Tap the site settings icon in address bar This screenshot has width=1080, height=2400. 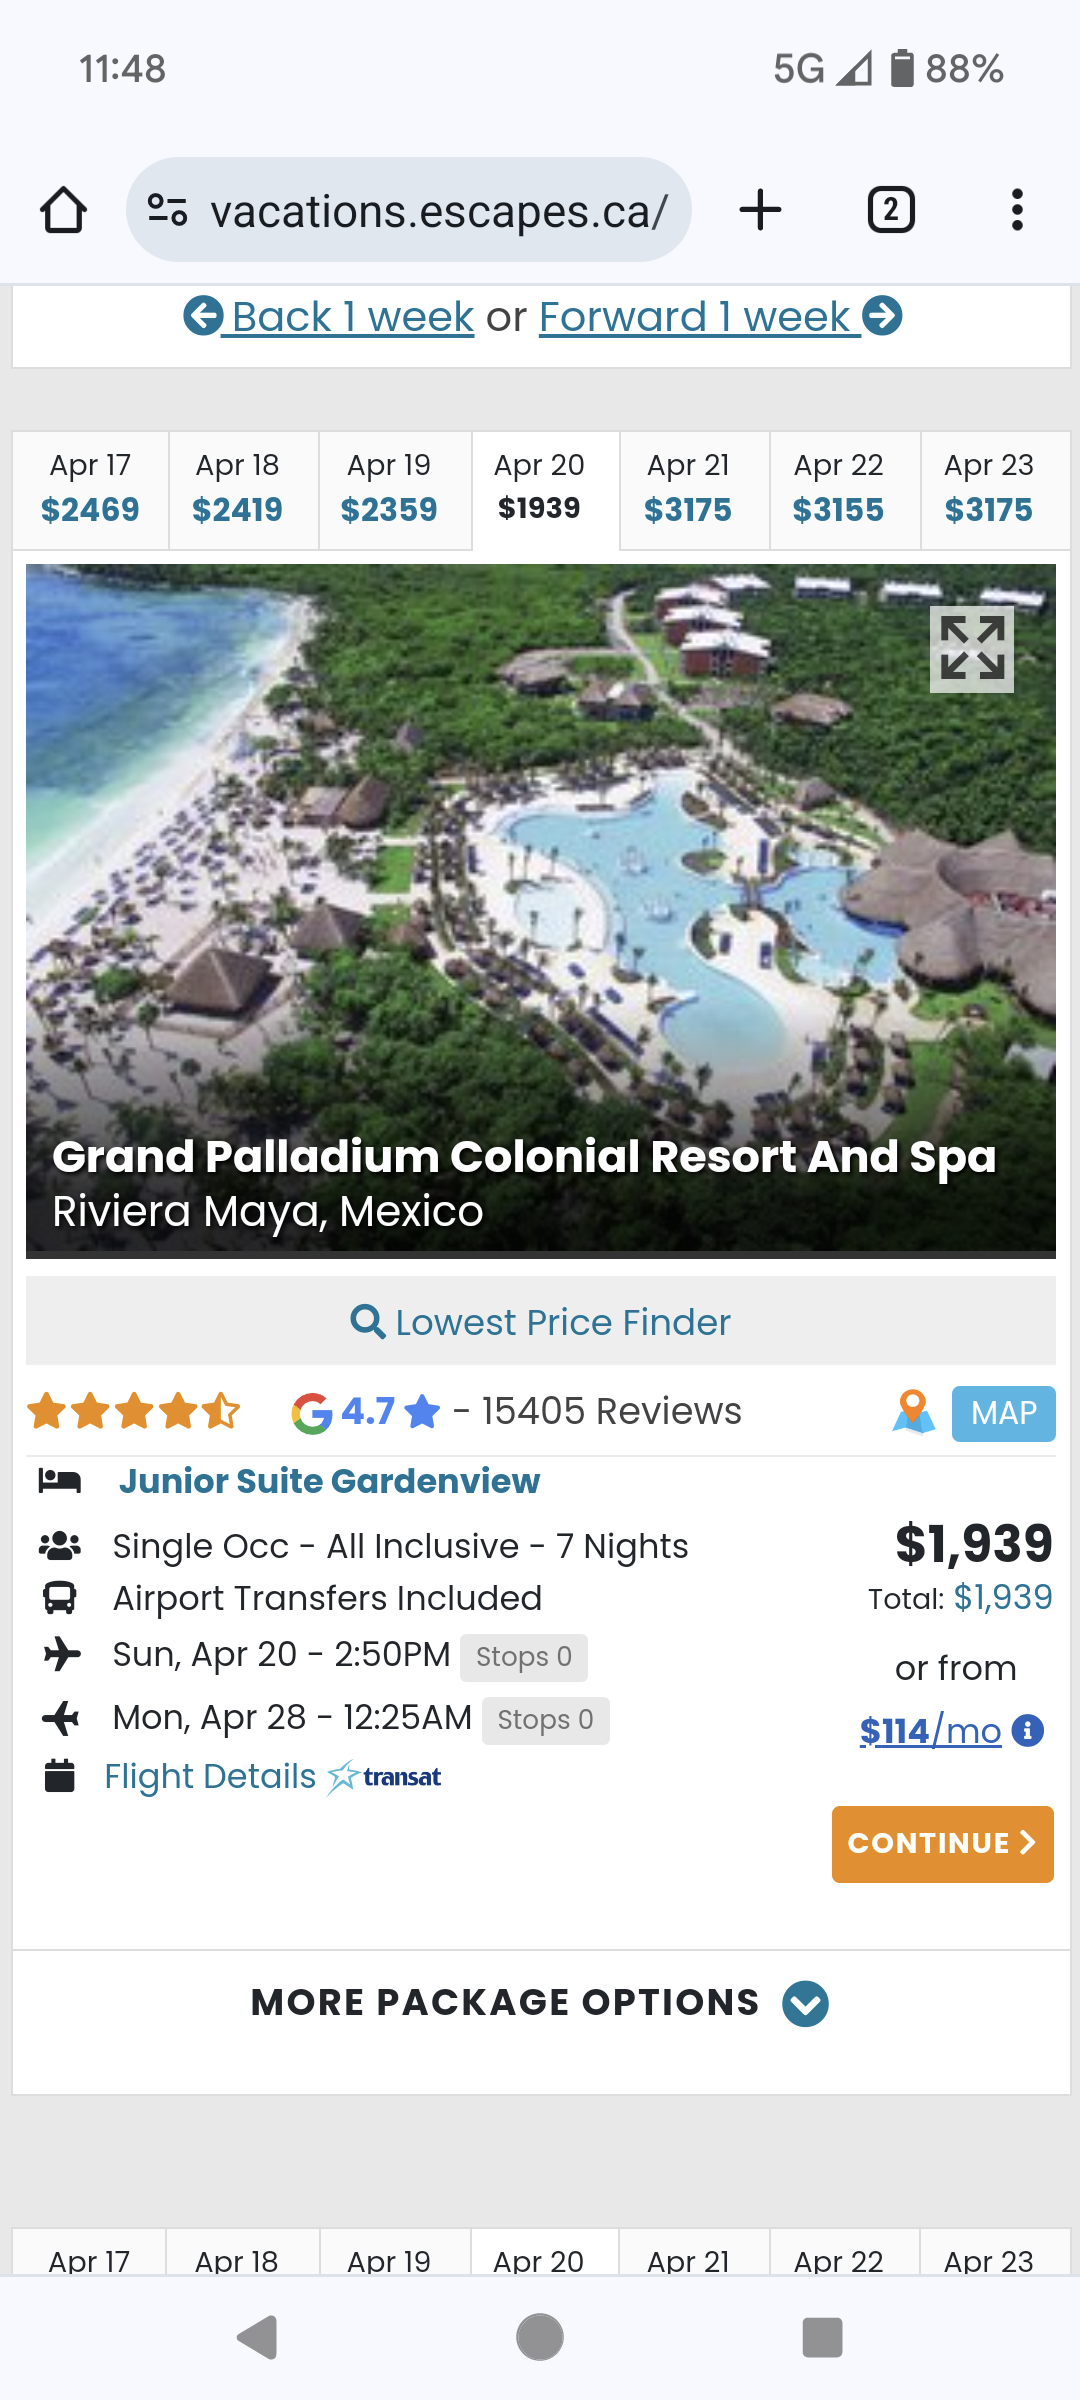[x=167, y=210]
